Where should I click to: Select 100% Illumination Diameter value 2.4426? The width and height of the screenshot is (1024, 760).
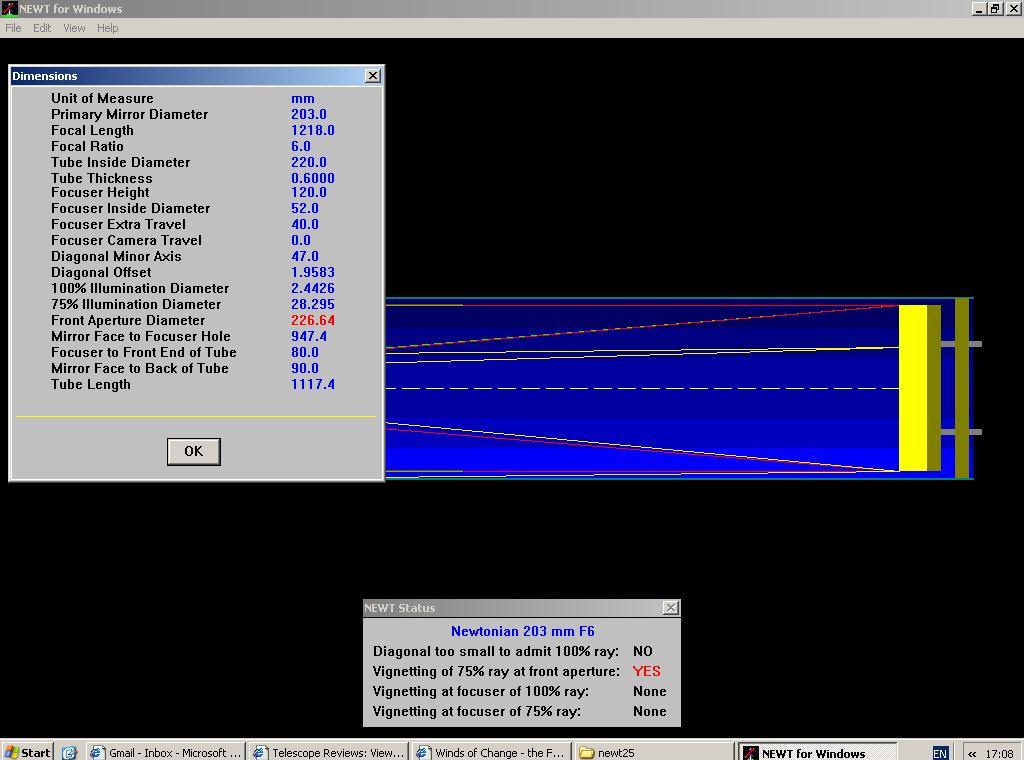[x=313, y=288]
